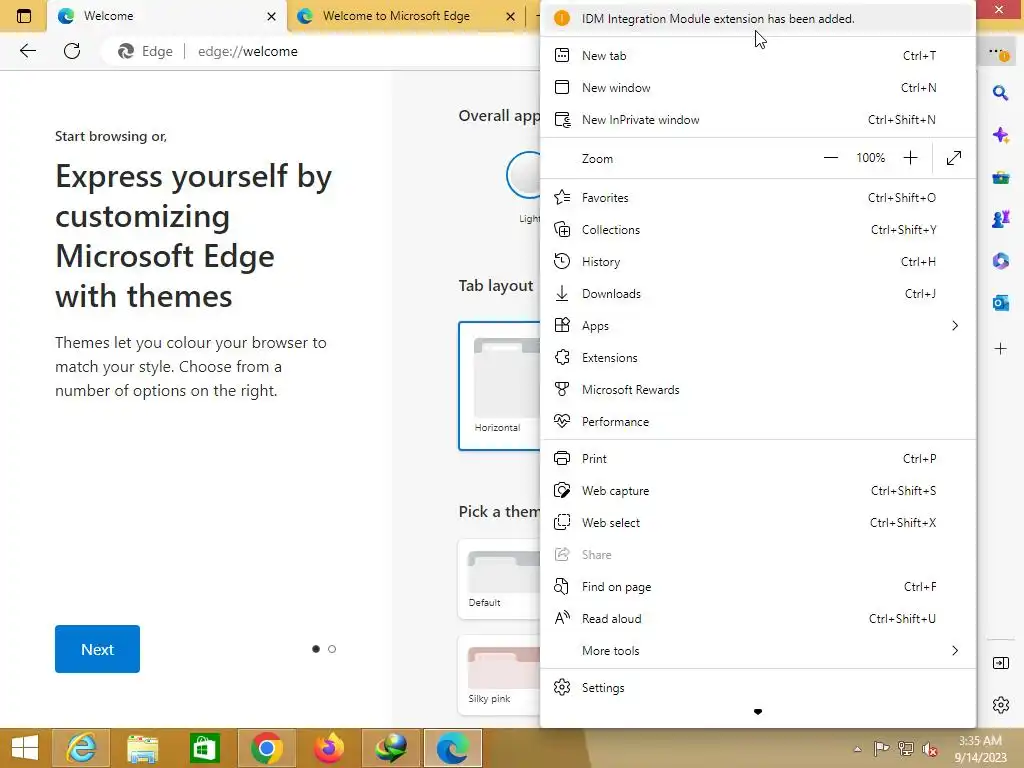Open Performance menu item
1024x768 pixels.
(758, 422)
